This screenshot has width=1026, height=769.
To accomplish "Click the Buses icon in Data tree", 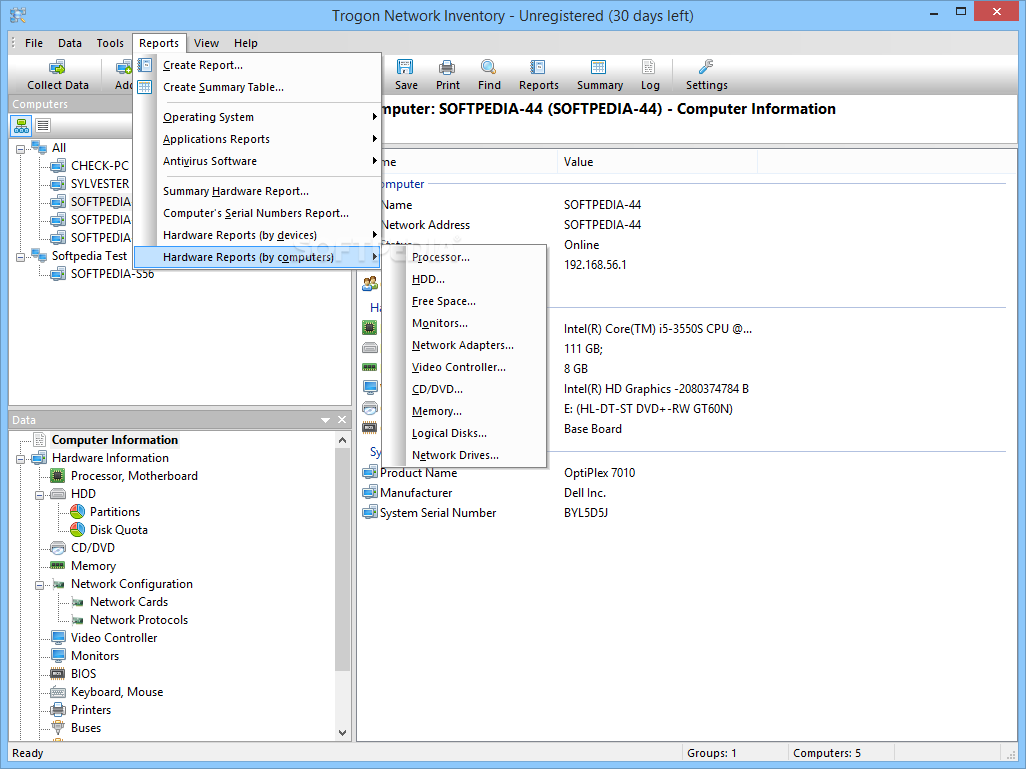I will point(58,728).
